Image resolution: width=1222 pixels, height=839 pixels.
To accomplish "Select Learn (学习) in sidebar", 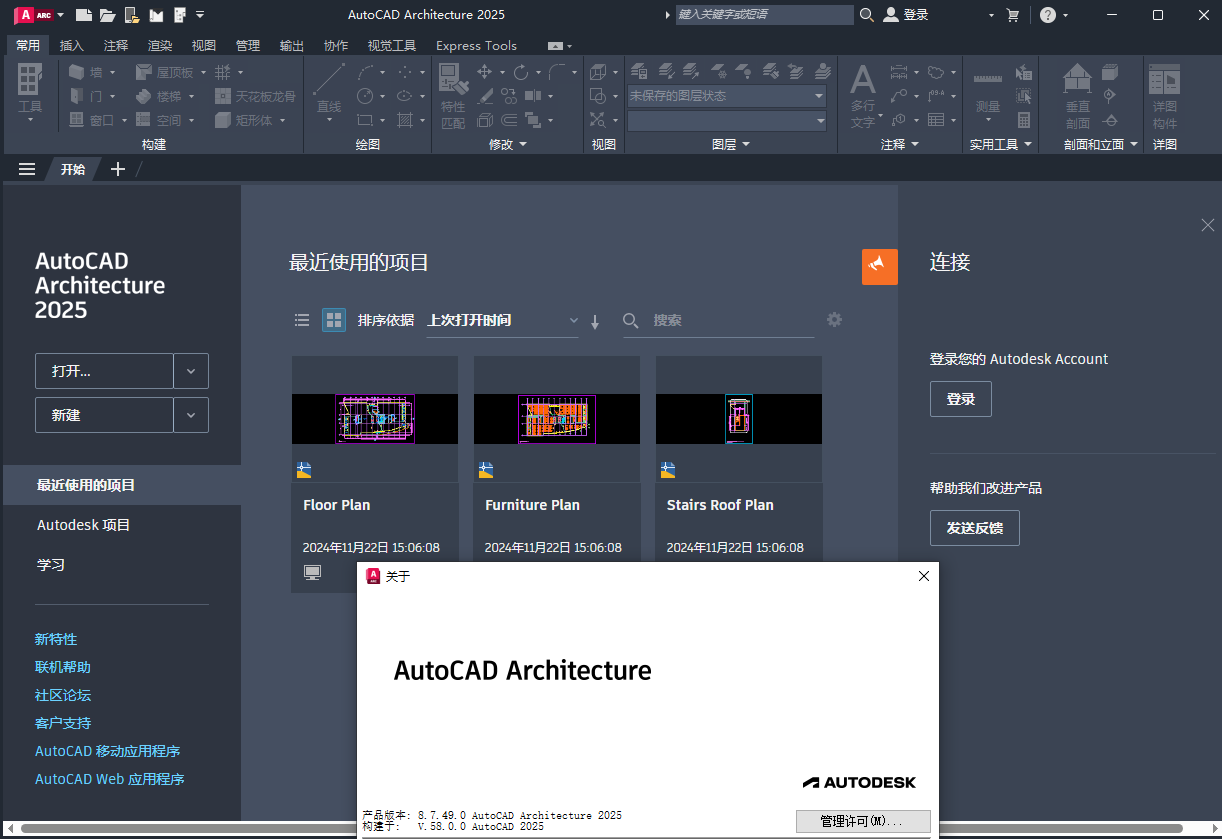I will (51, 565).
